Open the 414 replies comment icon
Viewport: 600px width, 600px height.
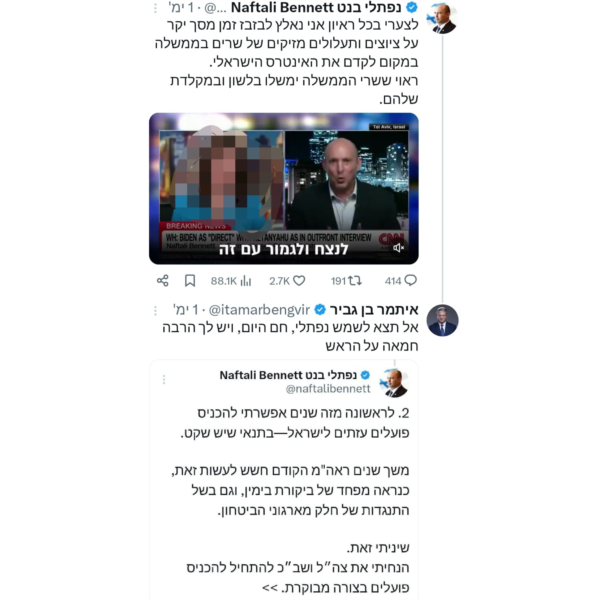(x=411, y=280)
